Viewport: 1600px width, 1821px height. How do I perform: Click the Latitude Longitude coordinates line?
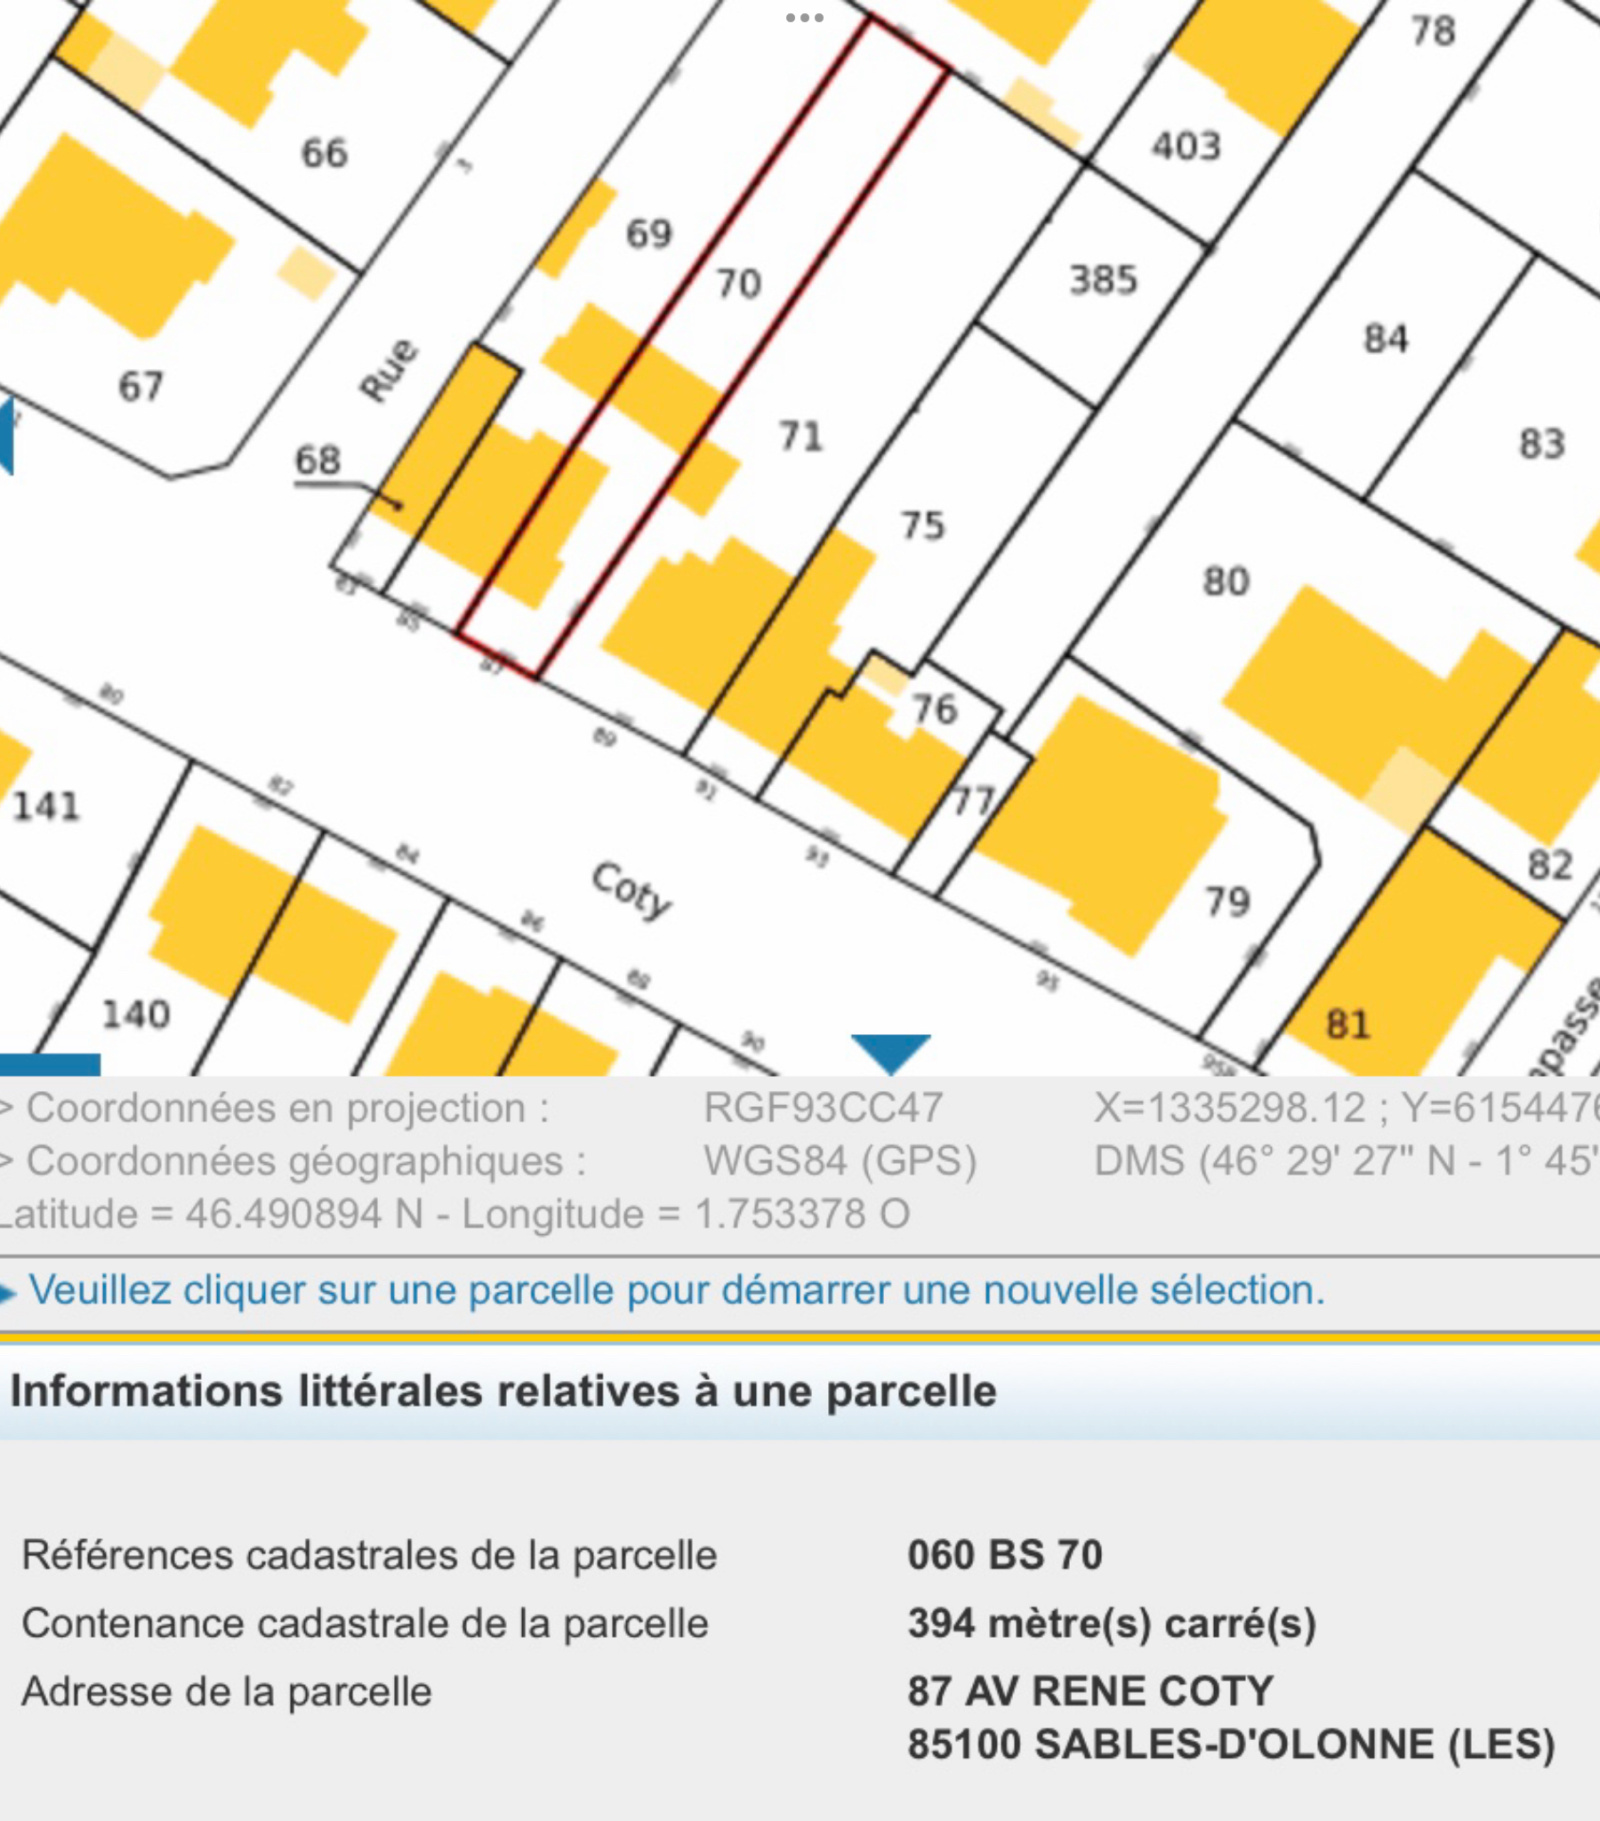[x=455, y=1214]
